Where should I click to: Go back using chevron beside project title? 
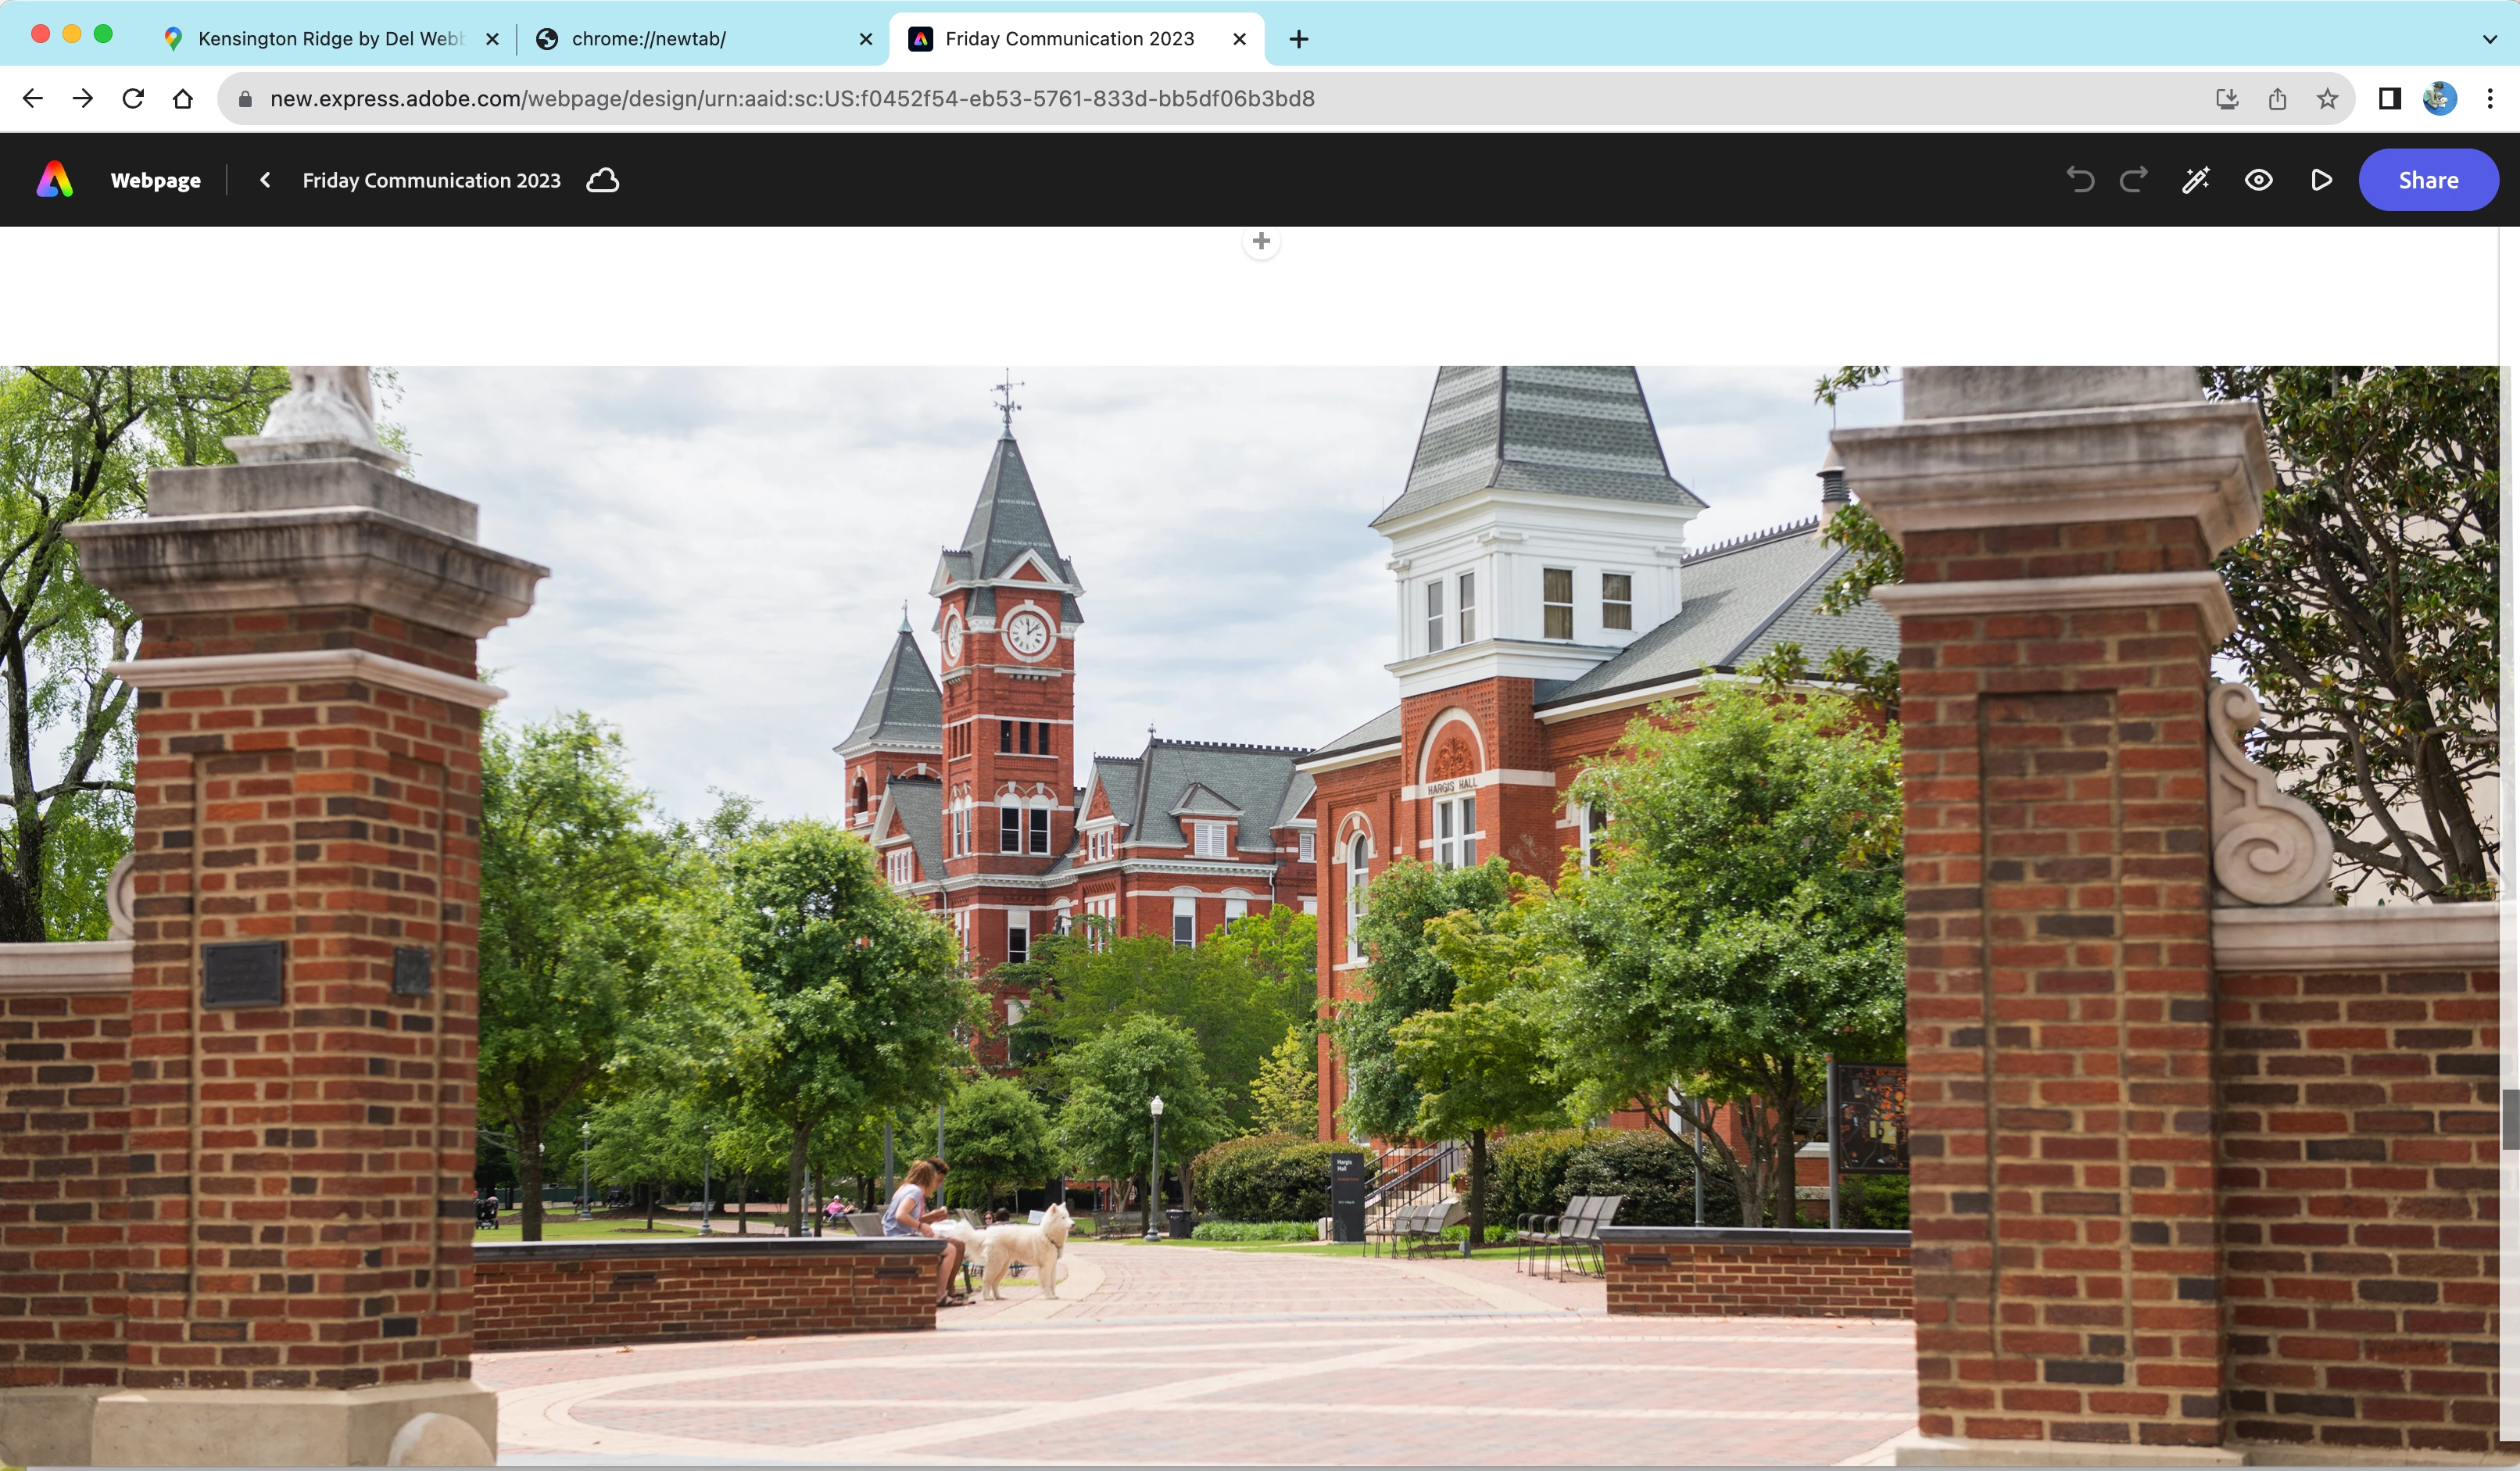coord(265,180)
